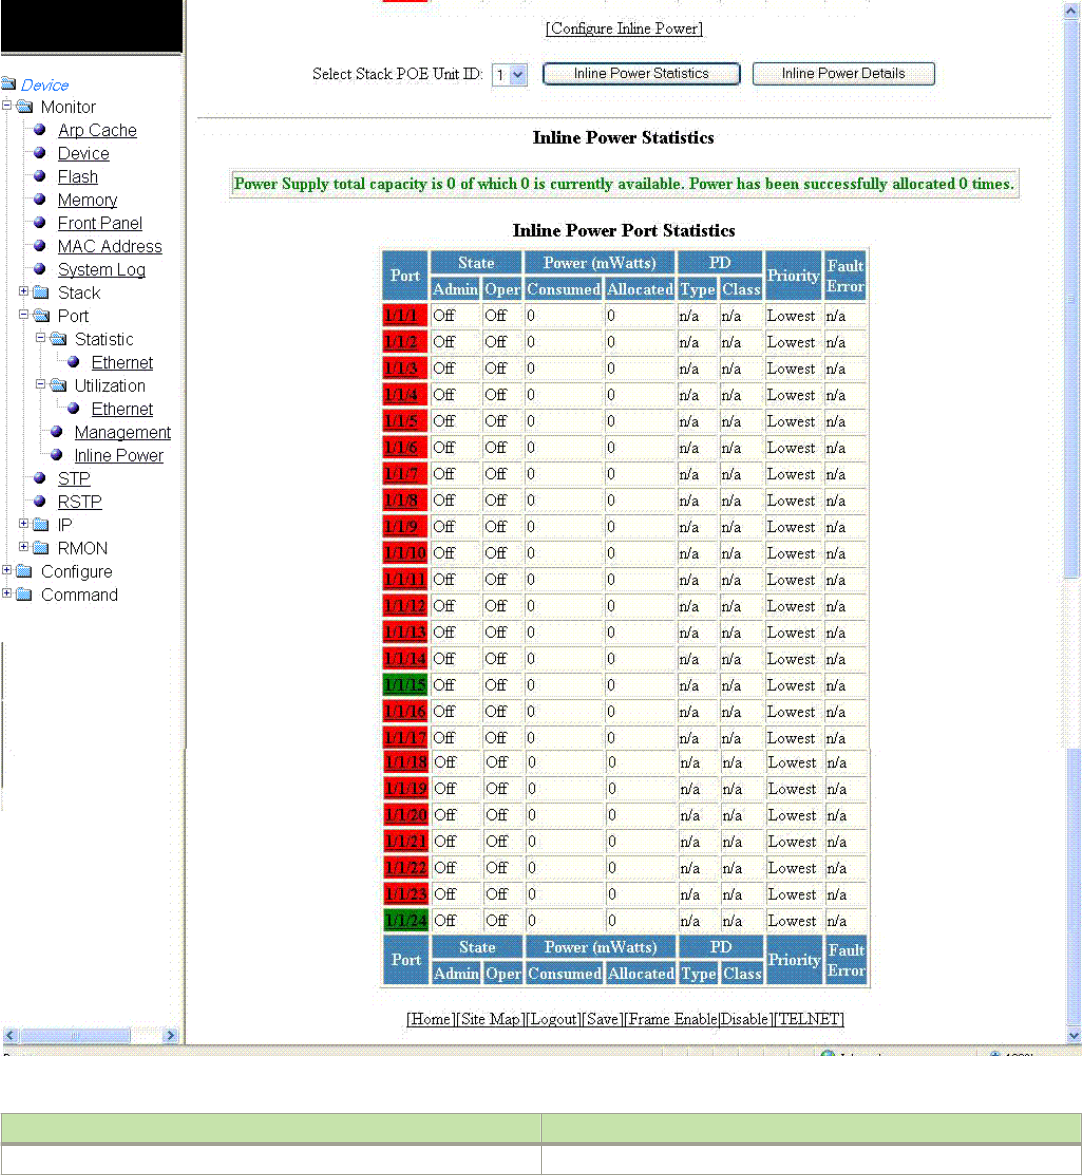The width and height of the screenshot is (1082, 1176).
Task: Click the Logout footer link
Action: [x=553, y=1019]
